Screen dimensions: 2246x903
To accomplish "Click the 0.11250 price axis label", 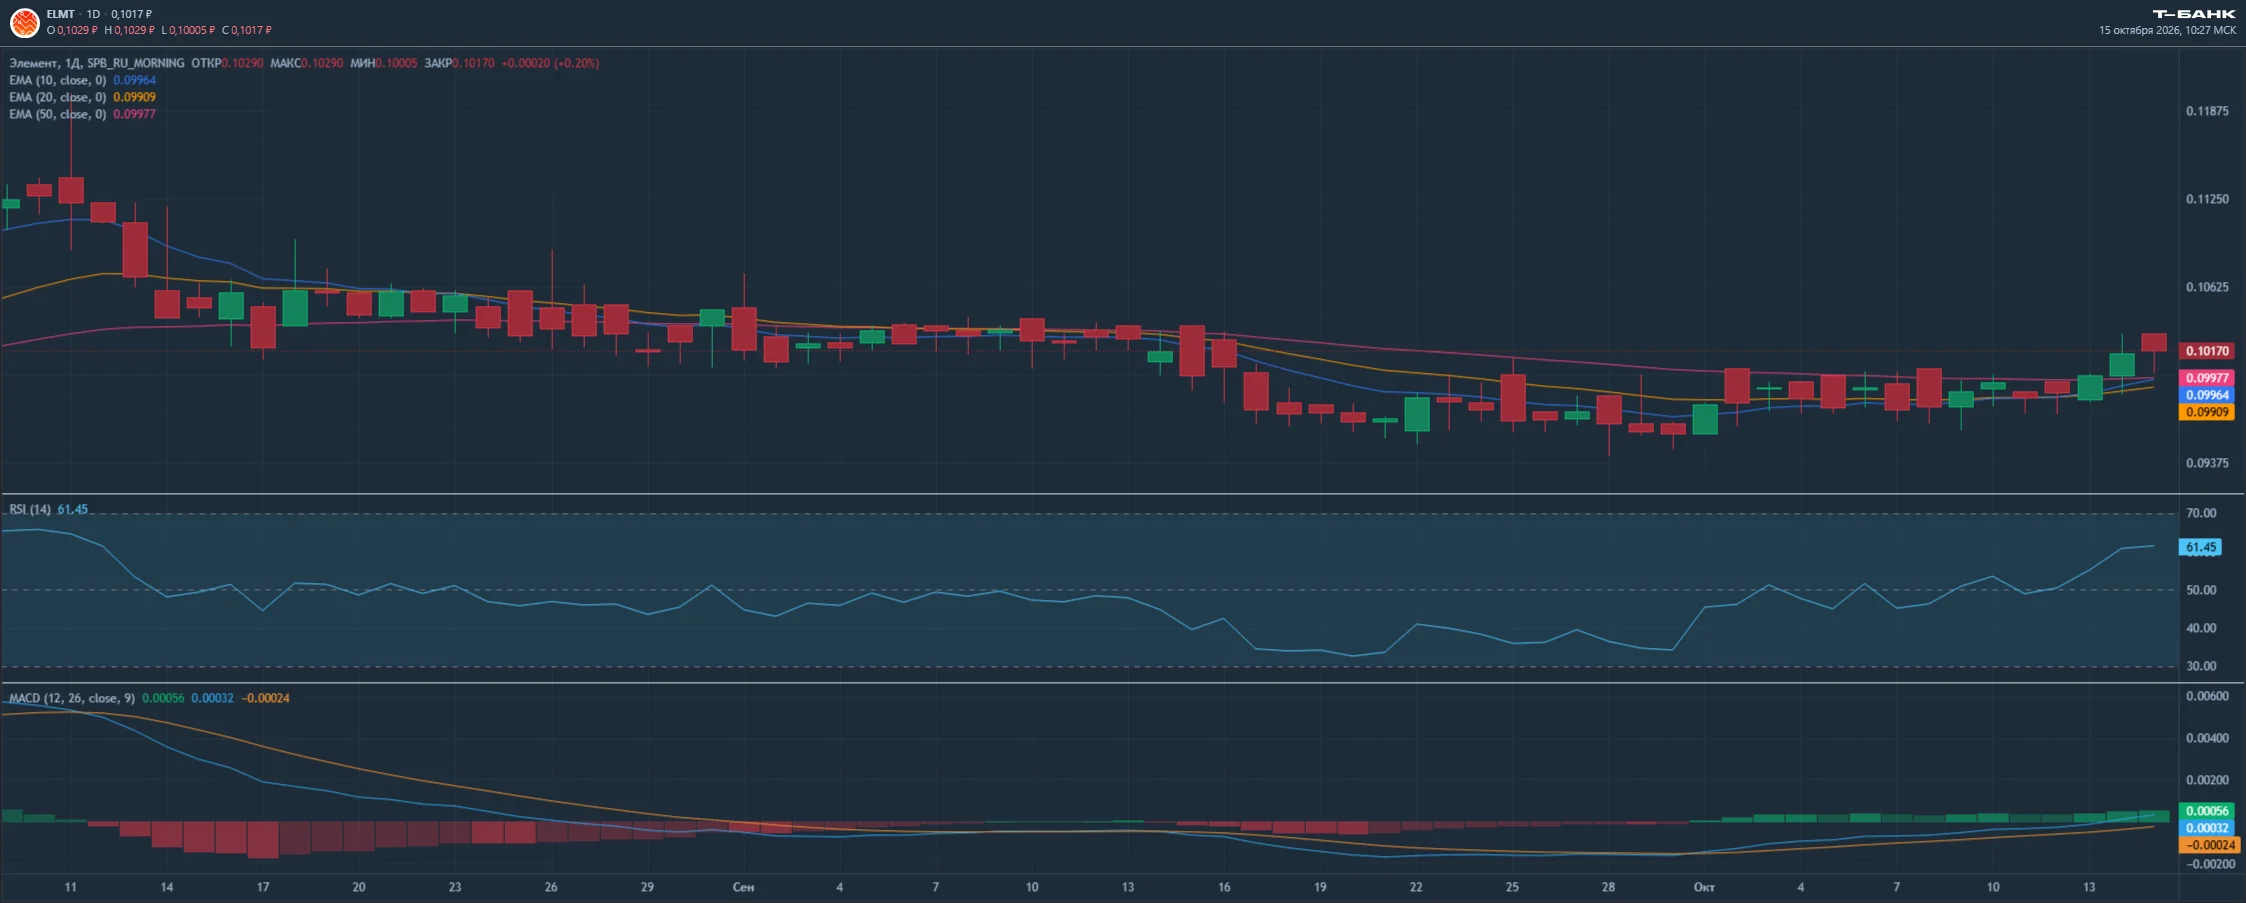I will coord(2207,199).
